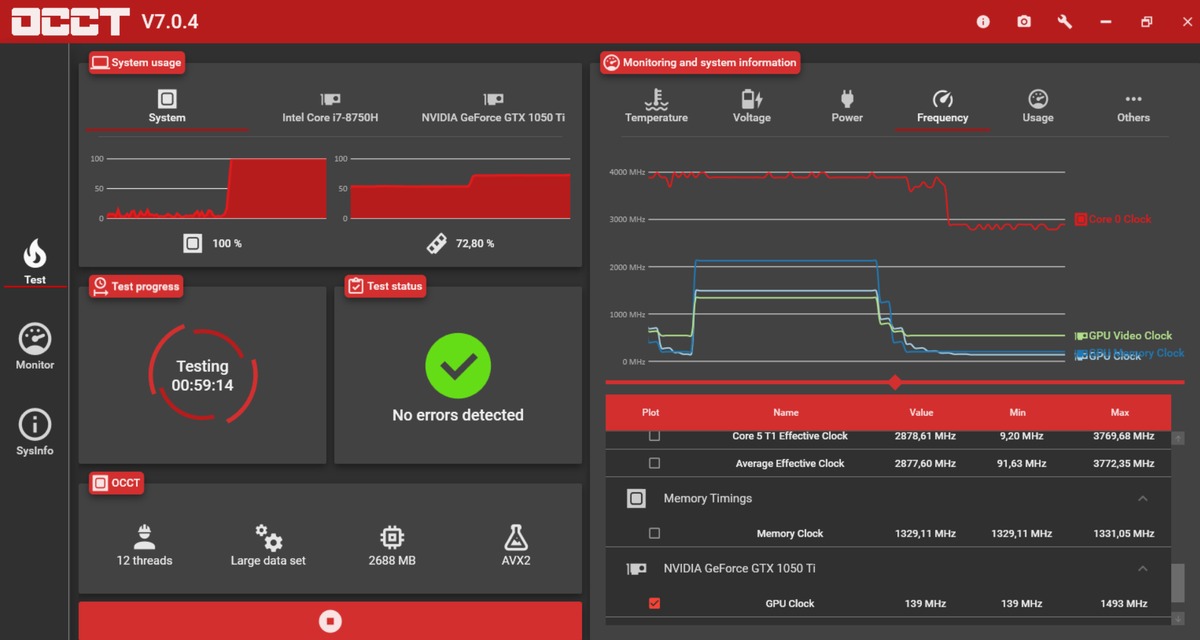Click the frequency graph plot area
1200x640 pixels.
point(857,266)
